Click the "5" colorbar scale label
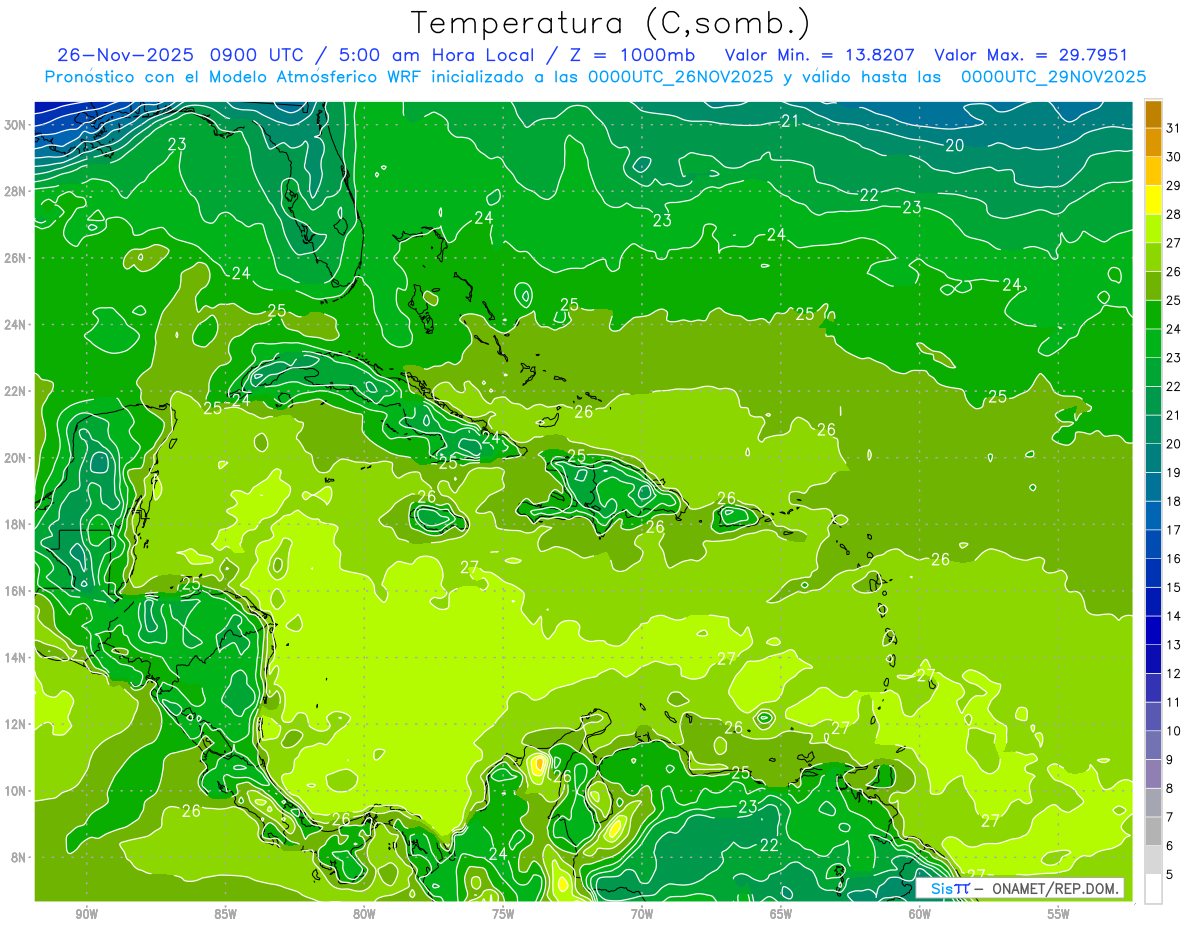1200x927 pixels. pos(1170,875)
